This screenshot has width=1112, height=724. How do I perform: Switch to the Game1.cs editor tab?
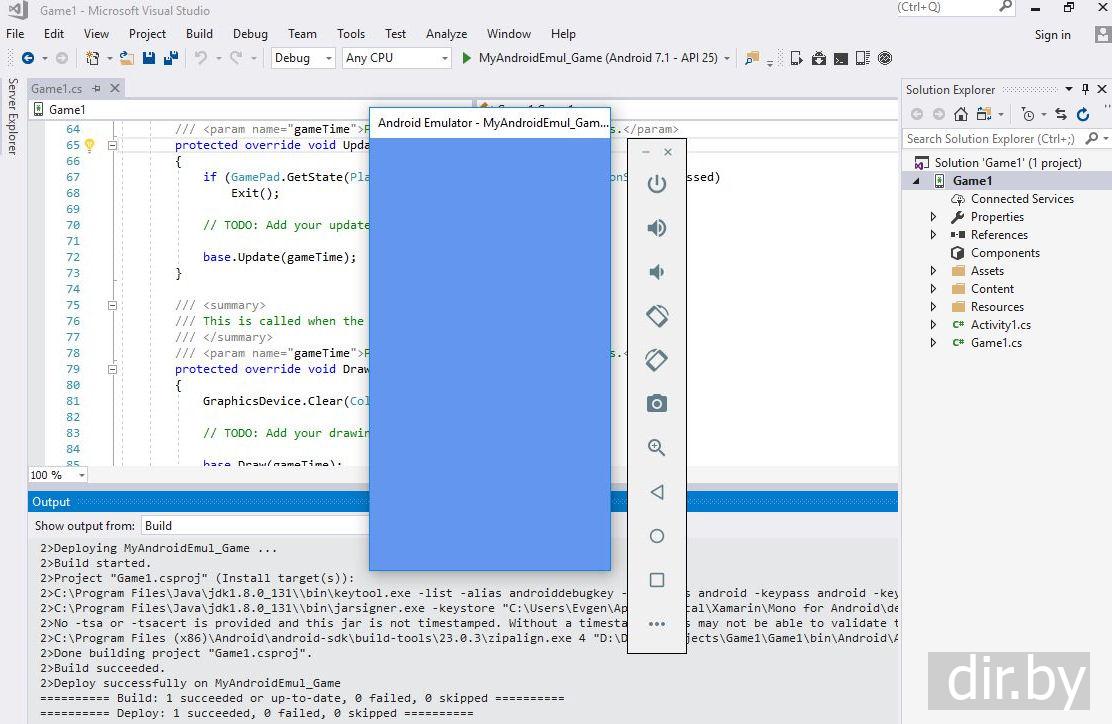coord(57,89)
